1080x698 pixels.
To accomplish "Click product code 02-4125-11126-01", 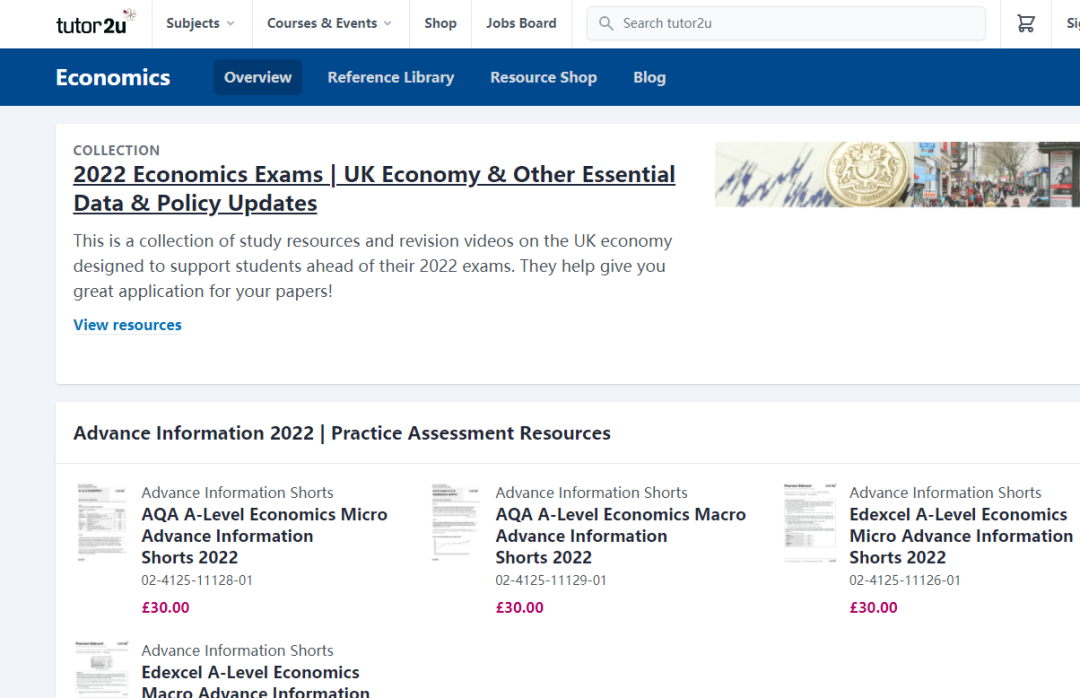I will (x=905, y=580).
